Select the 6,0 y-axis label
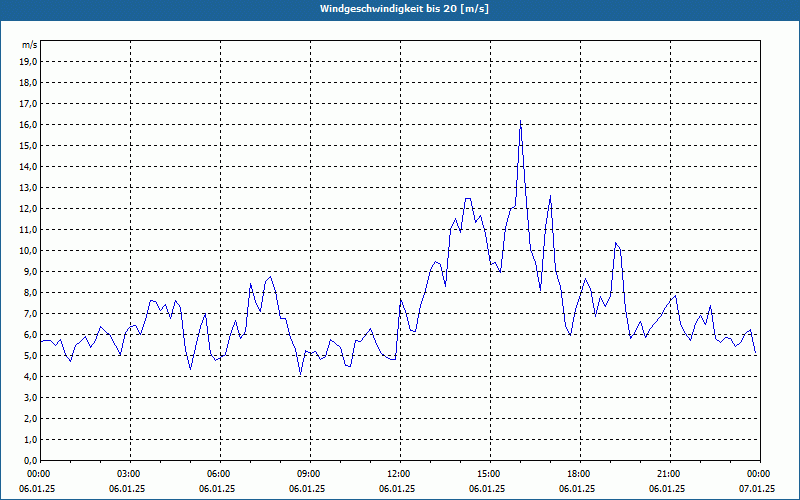800x500 pixels. pyautogui.click(x=30, y=335)
